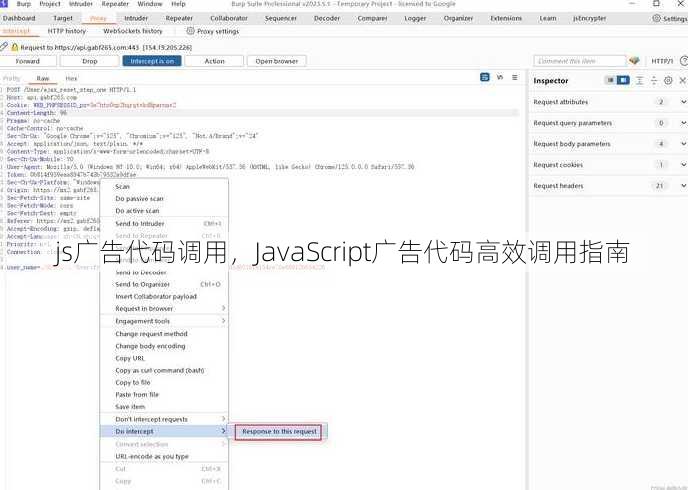Viewport: 688px width, 490px height.
Task: Open the Action button menu
Action: click(214, 61)
